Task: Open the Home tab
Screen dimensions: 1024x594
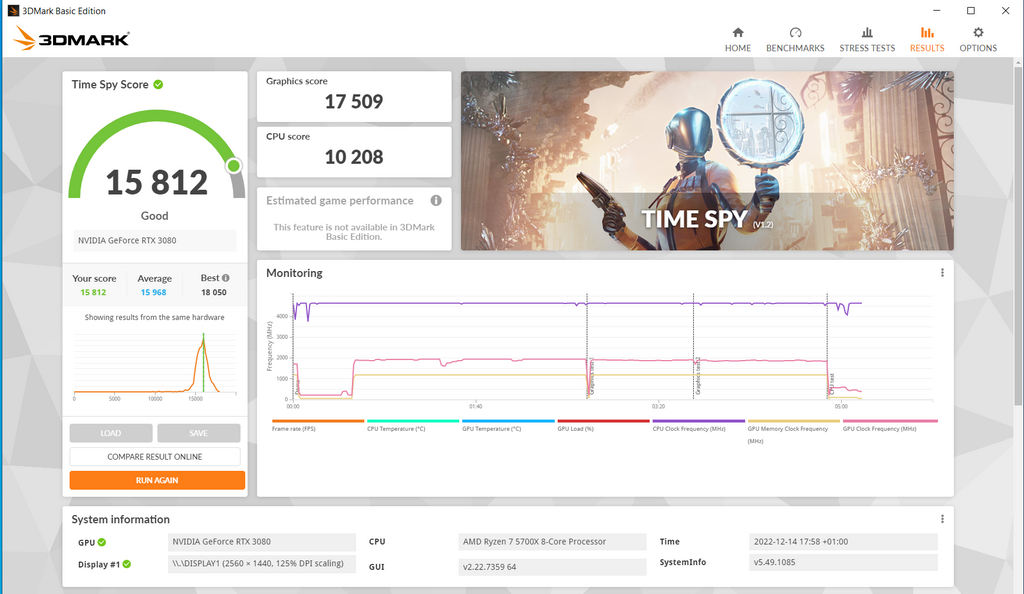Action: point(737,40)
